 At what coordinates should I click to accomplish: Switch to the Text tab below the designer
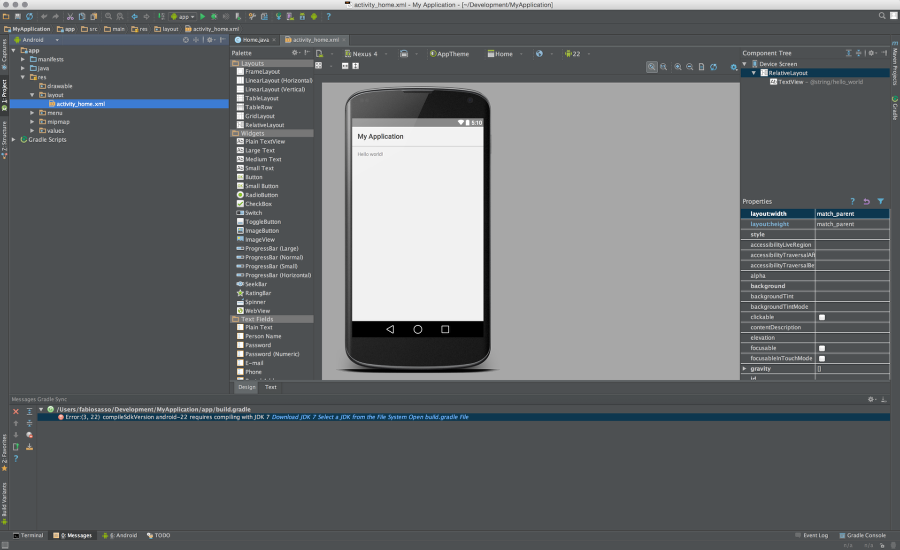coord(271,388)
